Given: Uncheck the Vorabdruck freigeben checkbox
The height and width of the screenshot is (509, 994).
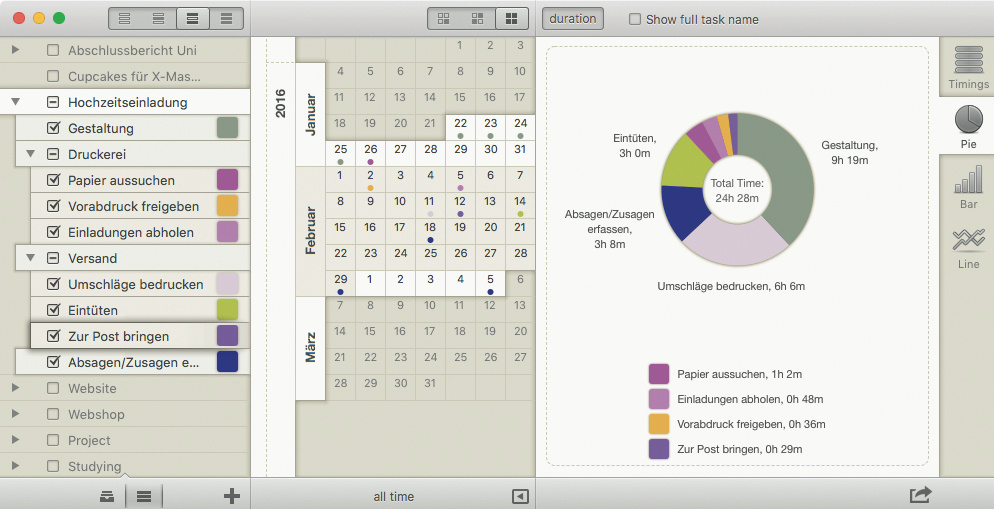Looking at the screenshot, I should (53, 206).
